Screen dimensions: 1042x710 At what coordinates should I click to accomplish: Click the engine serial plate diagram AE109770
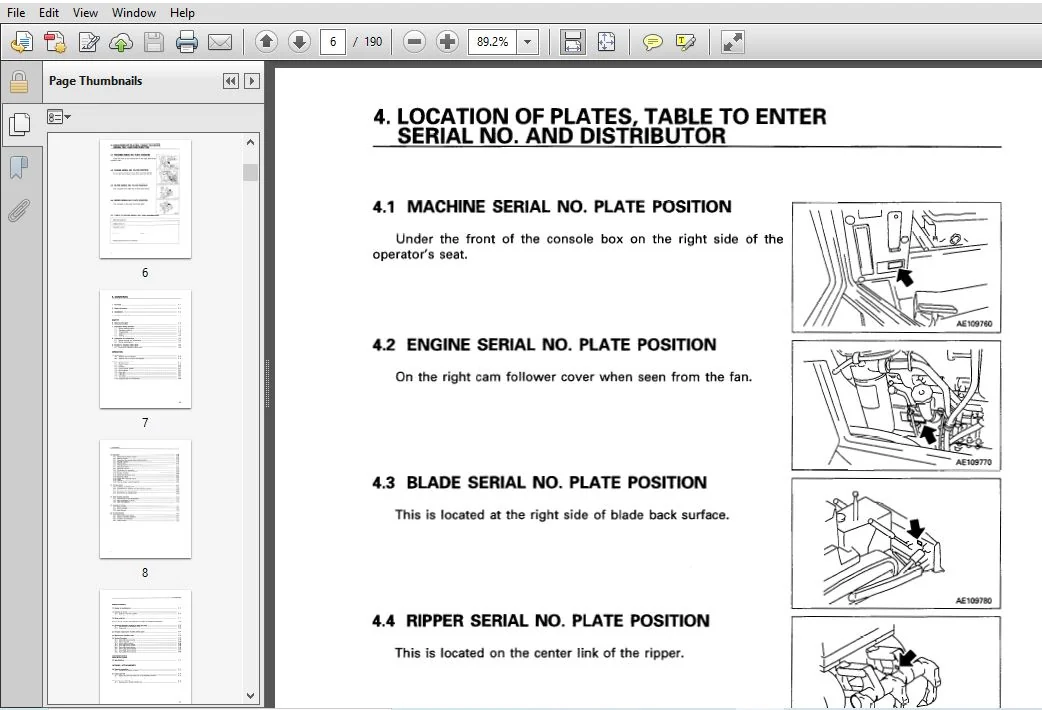(896, 406)
